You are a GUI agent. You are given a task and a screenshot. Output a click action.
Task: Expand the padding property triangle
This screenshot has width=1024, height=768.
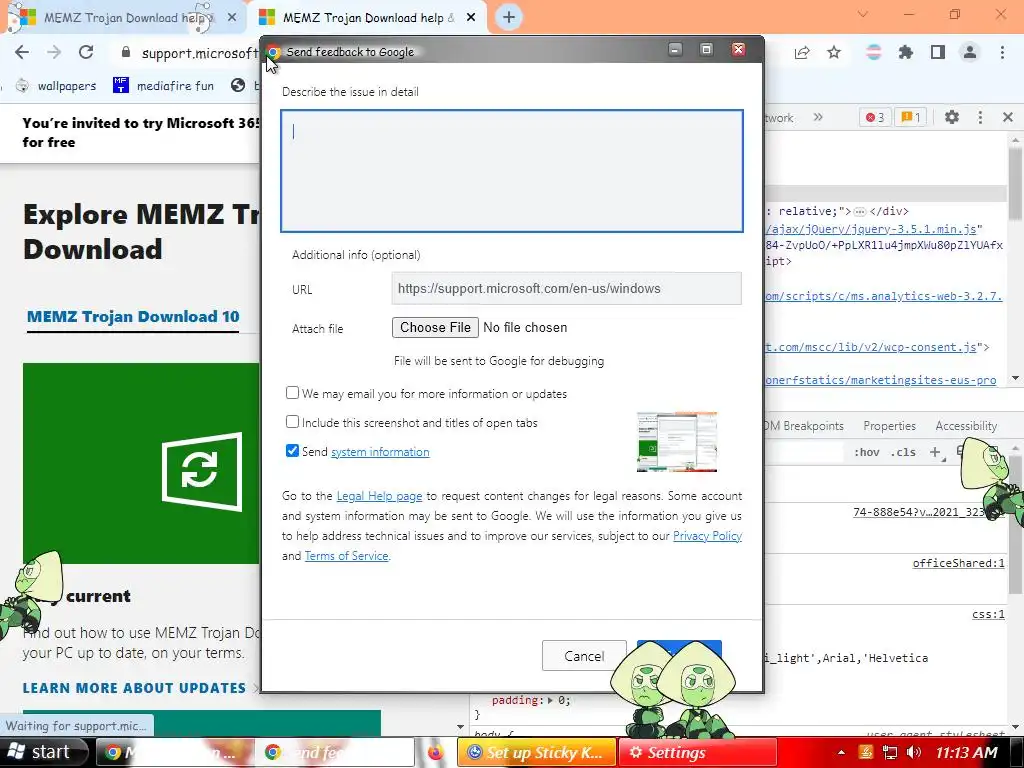[x=550, y=700]
